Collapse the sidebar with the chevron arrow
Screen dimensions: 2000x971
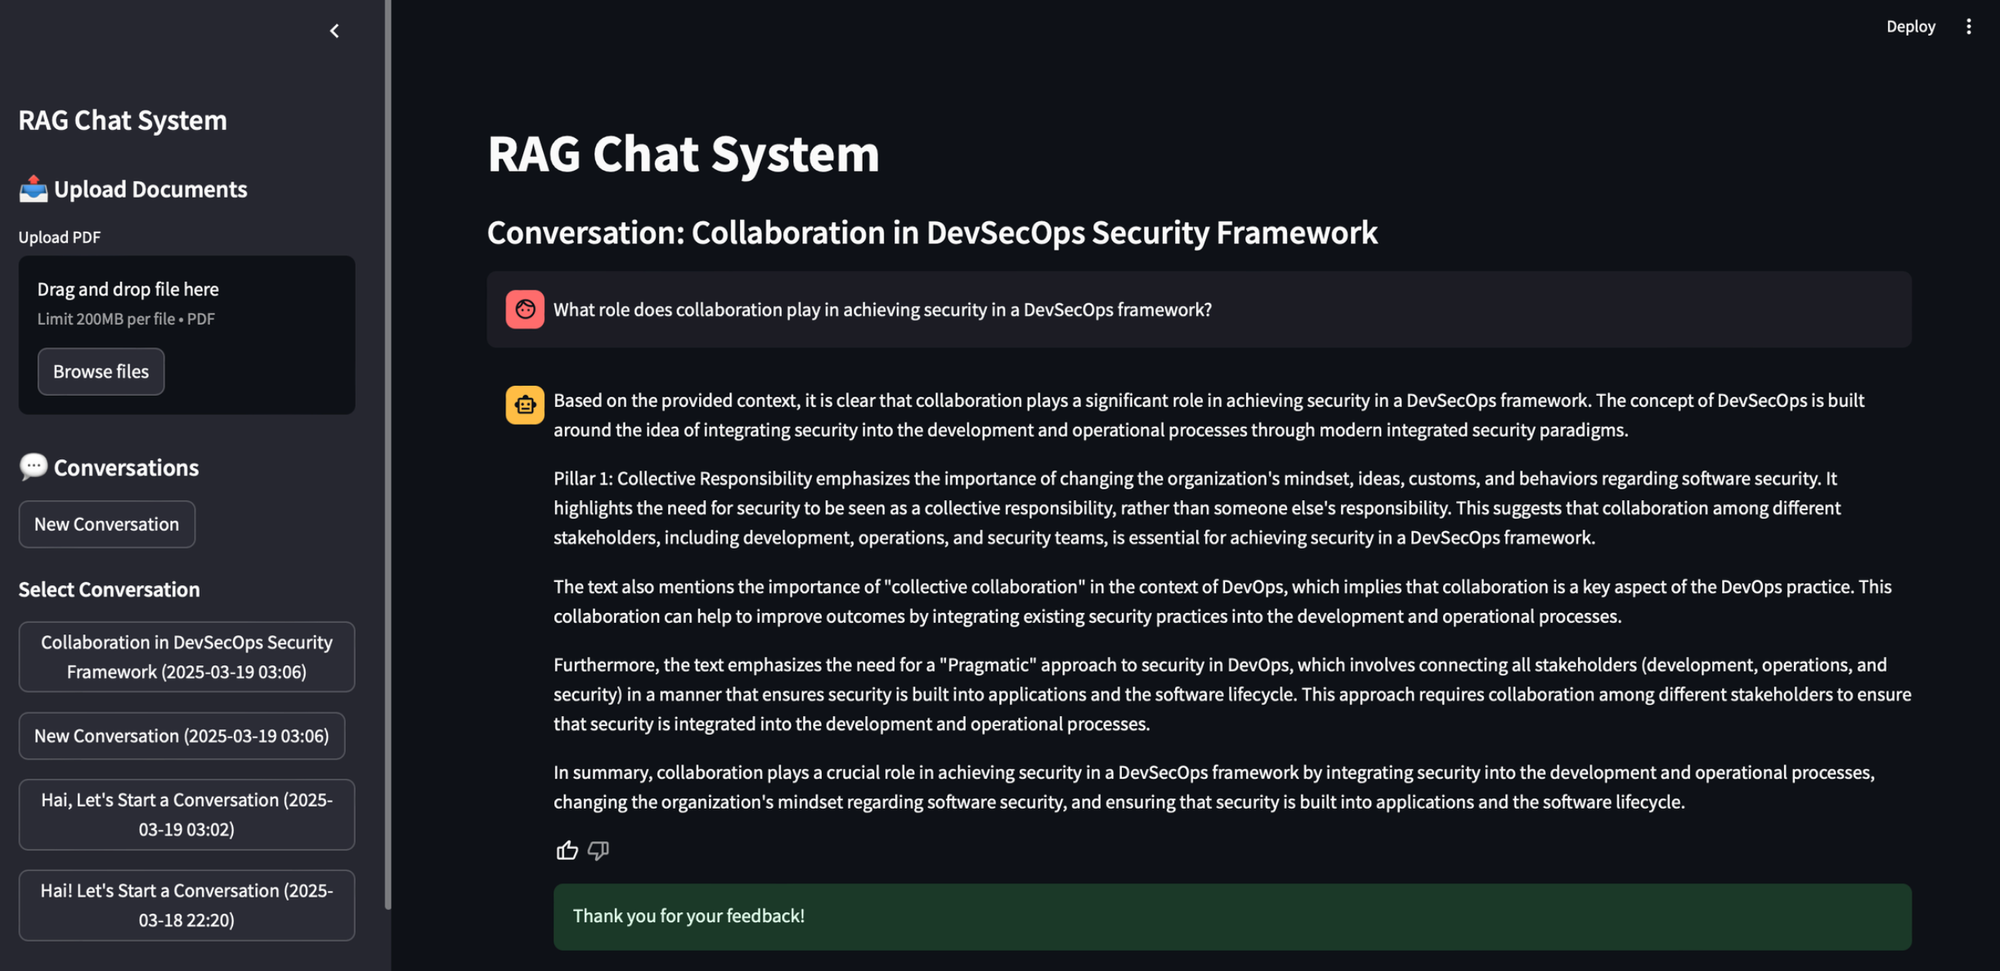[x=335, y=31]
